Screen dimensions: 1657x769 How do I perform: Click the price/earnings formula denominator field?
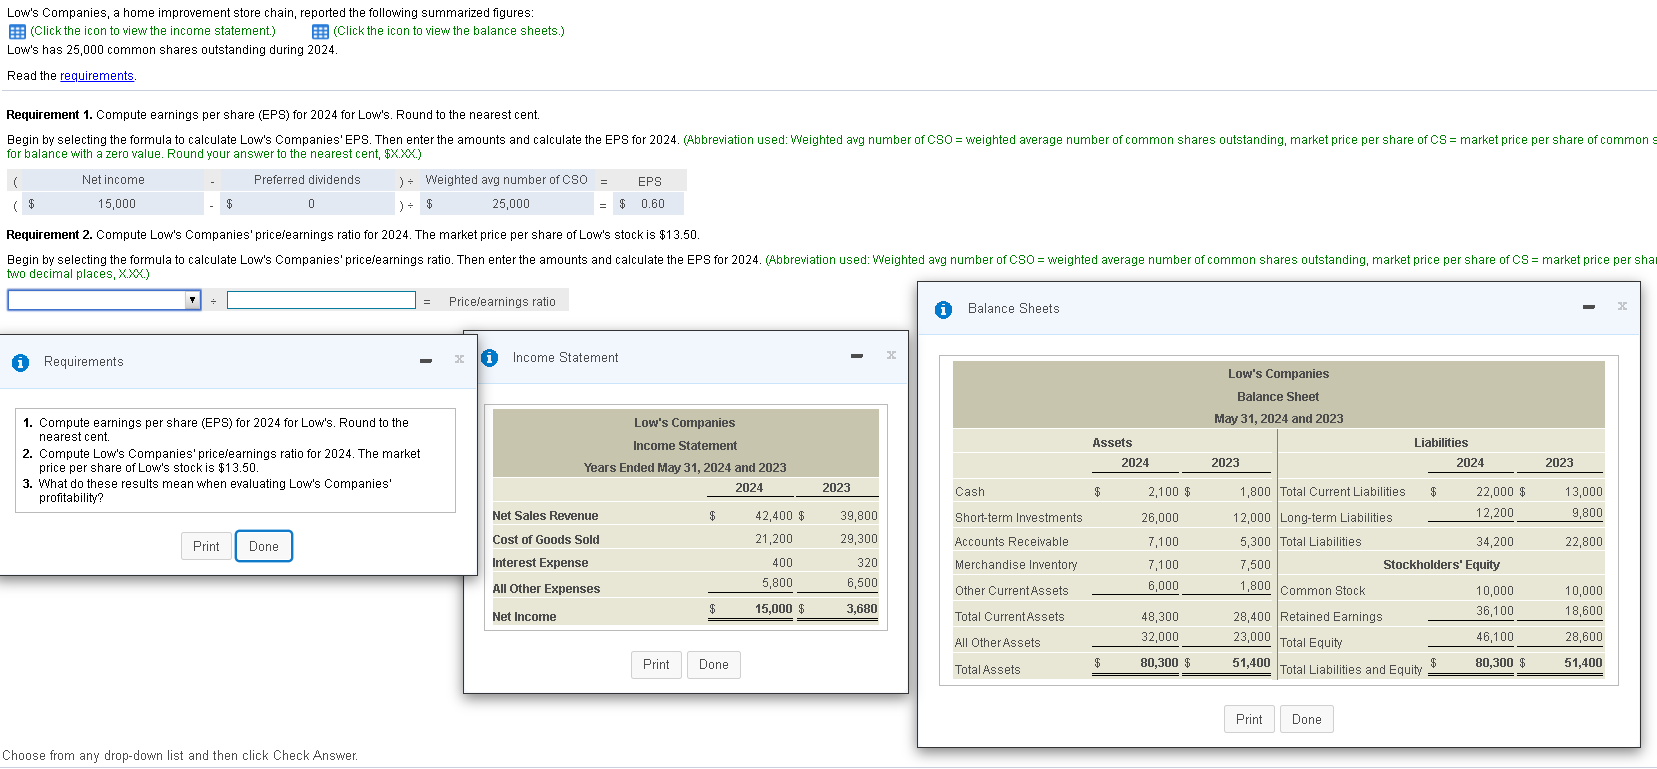click(x=321, y=300)
